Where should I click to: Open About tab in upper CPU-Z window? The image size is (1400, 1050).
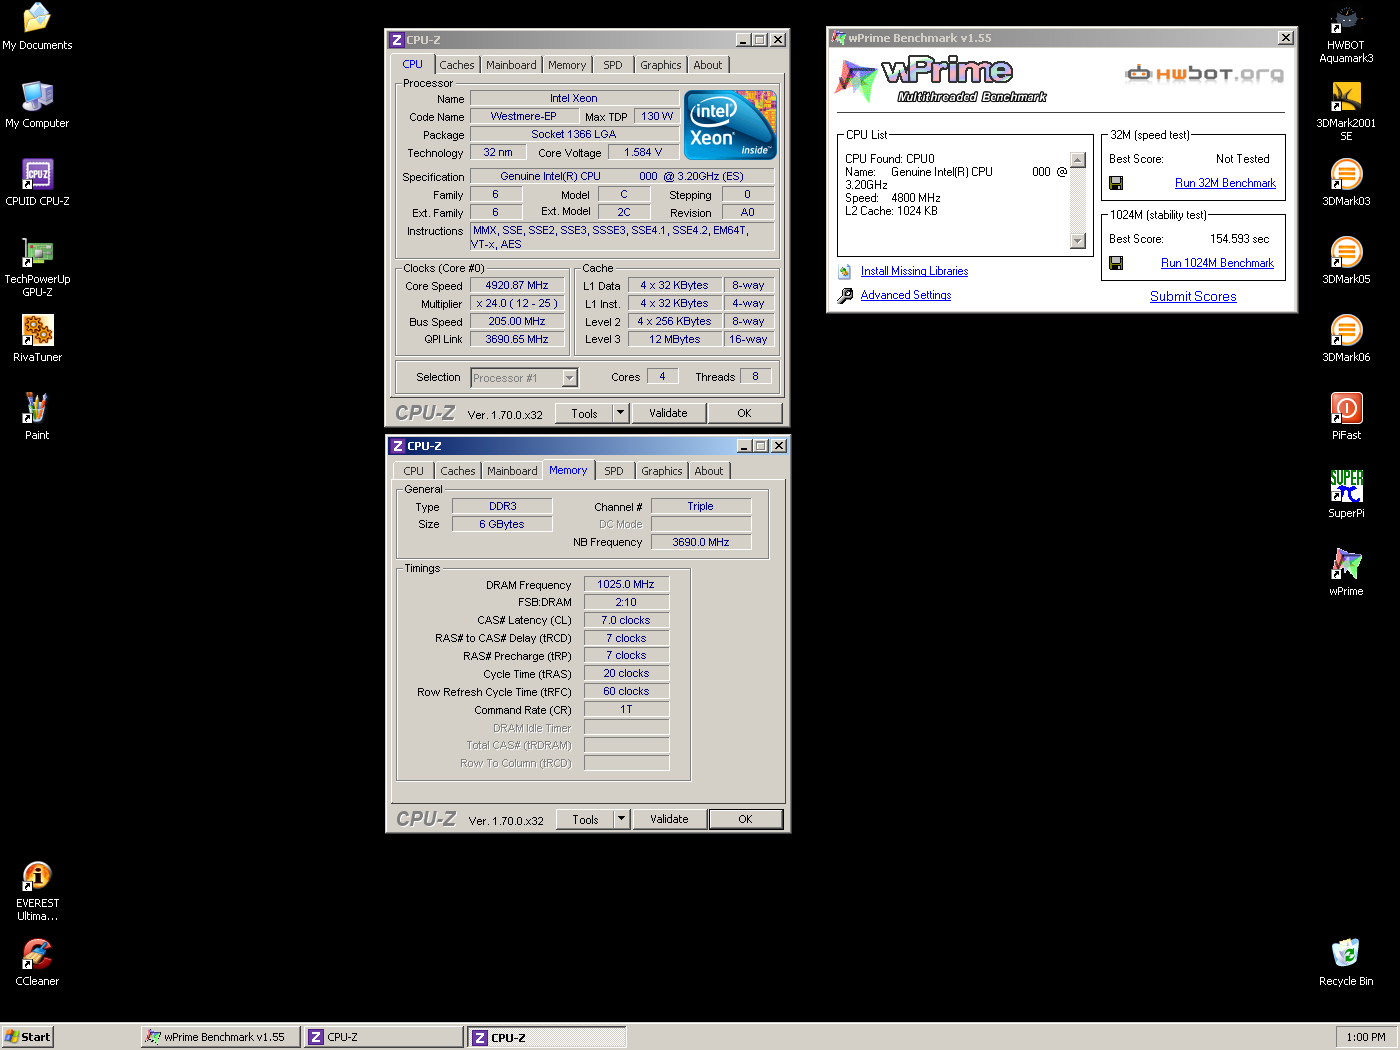click(x=708, y=65)
